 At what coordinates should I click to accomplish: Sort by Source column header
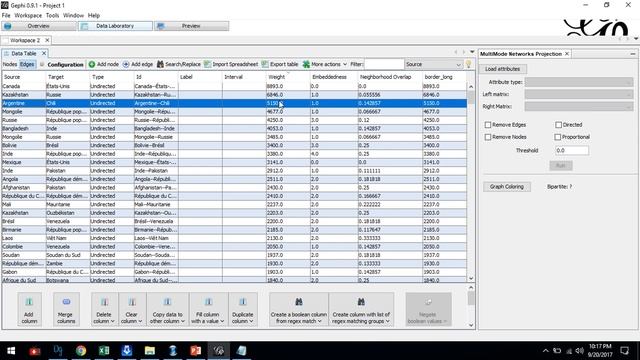coord(24,77)
